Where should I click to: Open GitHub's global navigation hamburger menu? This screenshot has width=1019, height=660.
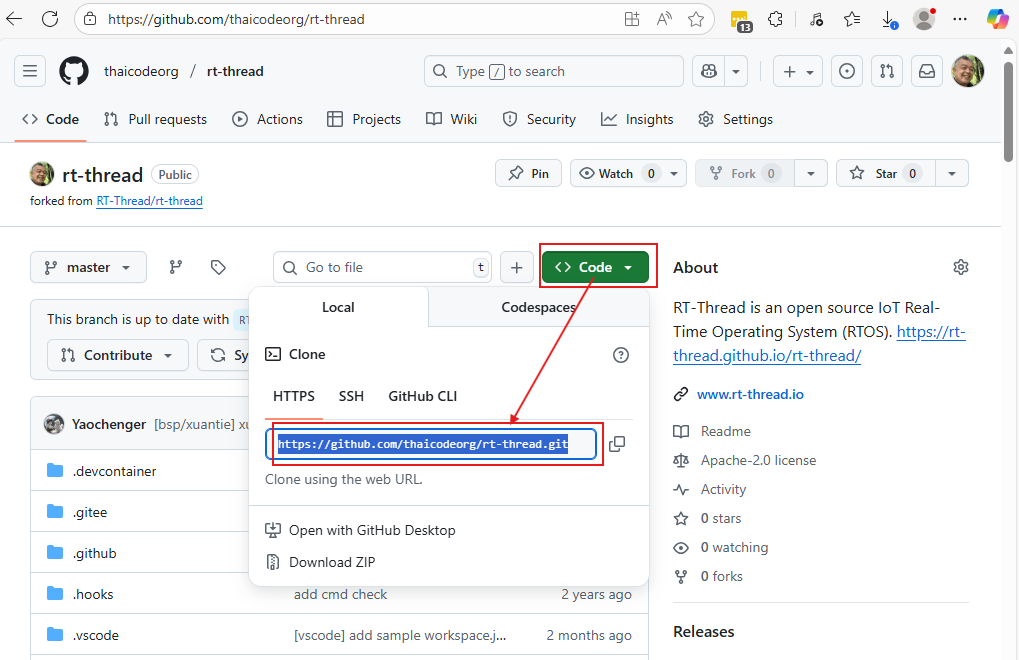point(29,70)
